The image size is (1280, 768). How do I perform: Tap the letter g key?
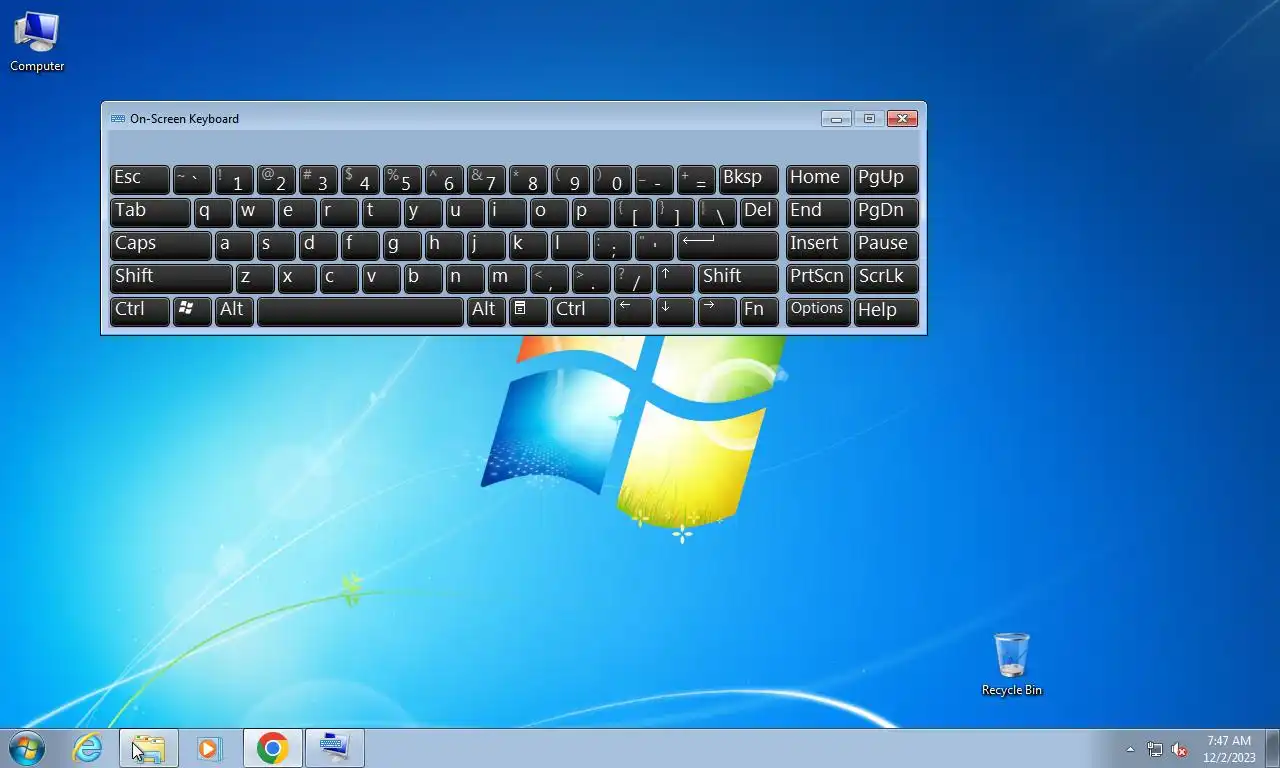[x=402, y=245]
